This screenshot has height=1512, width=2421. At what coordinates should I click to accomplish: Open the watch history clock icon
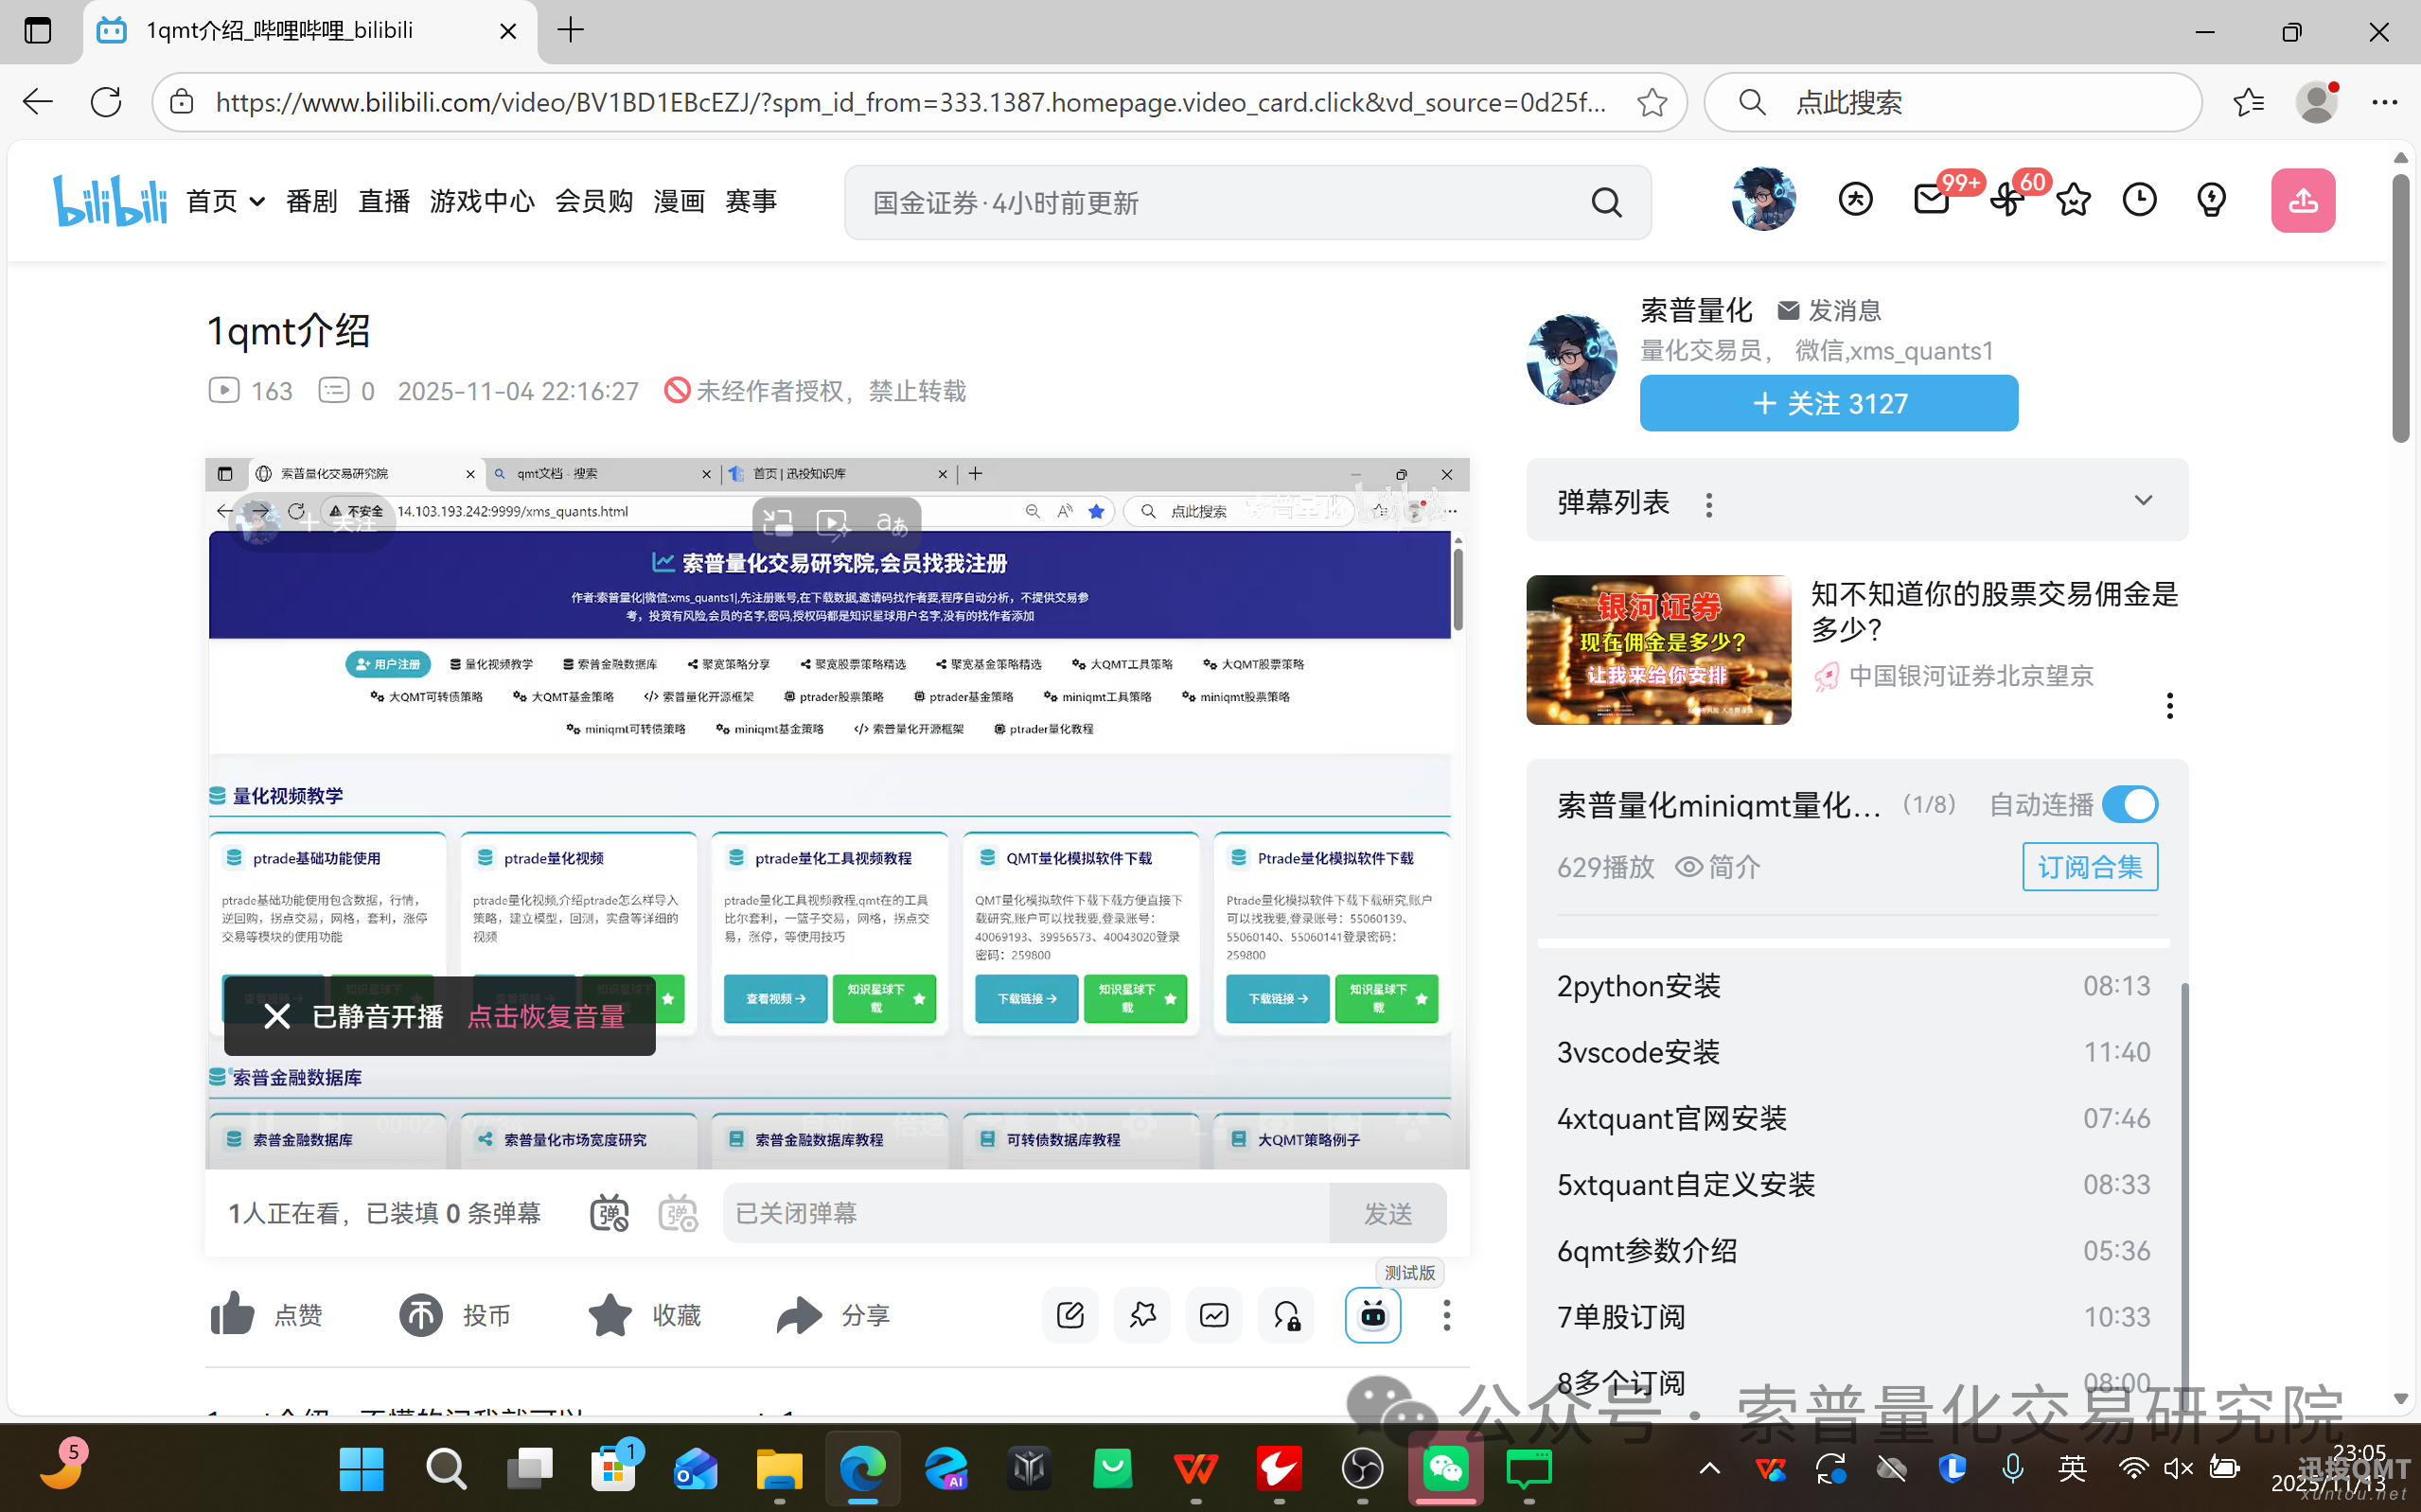[2140, 199]
